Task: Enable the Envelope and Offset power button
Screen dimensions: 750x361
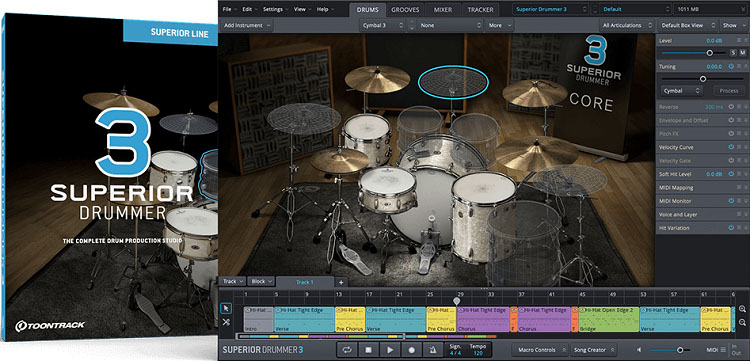Action: point(731,120)
